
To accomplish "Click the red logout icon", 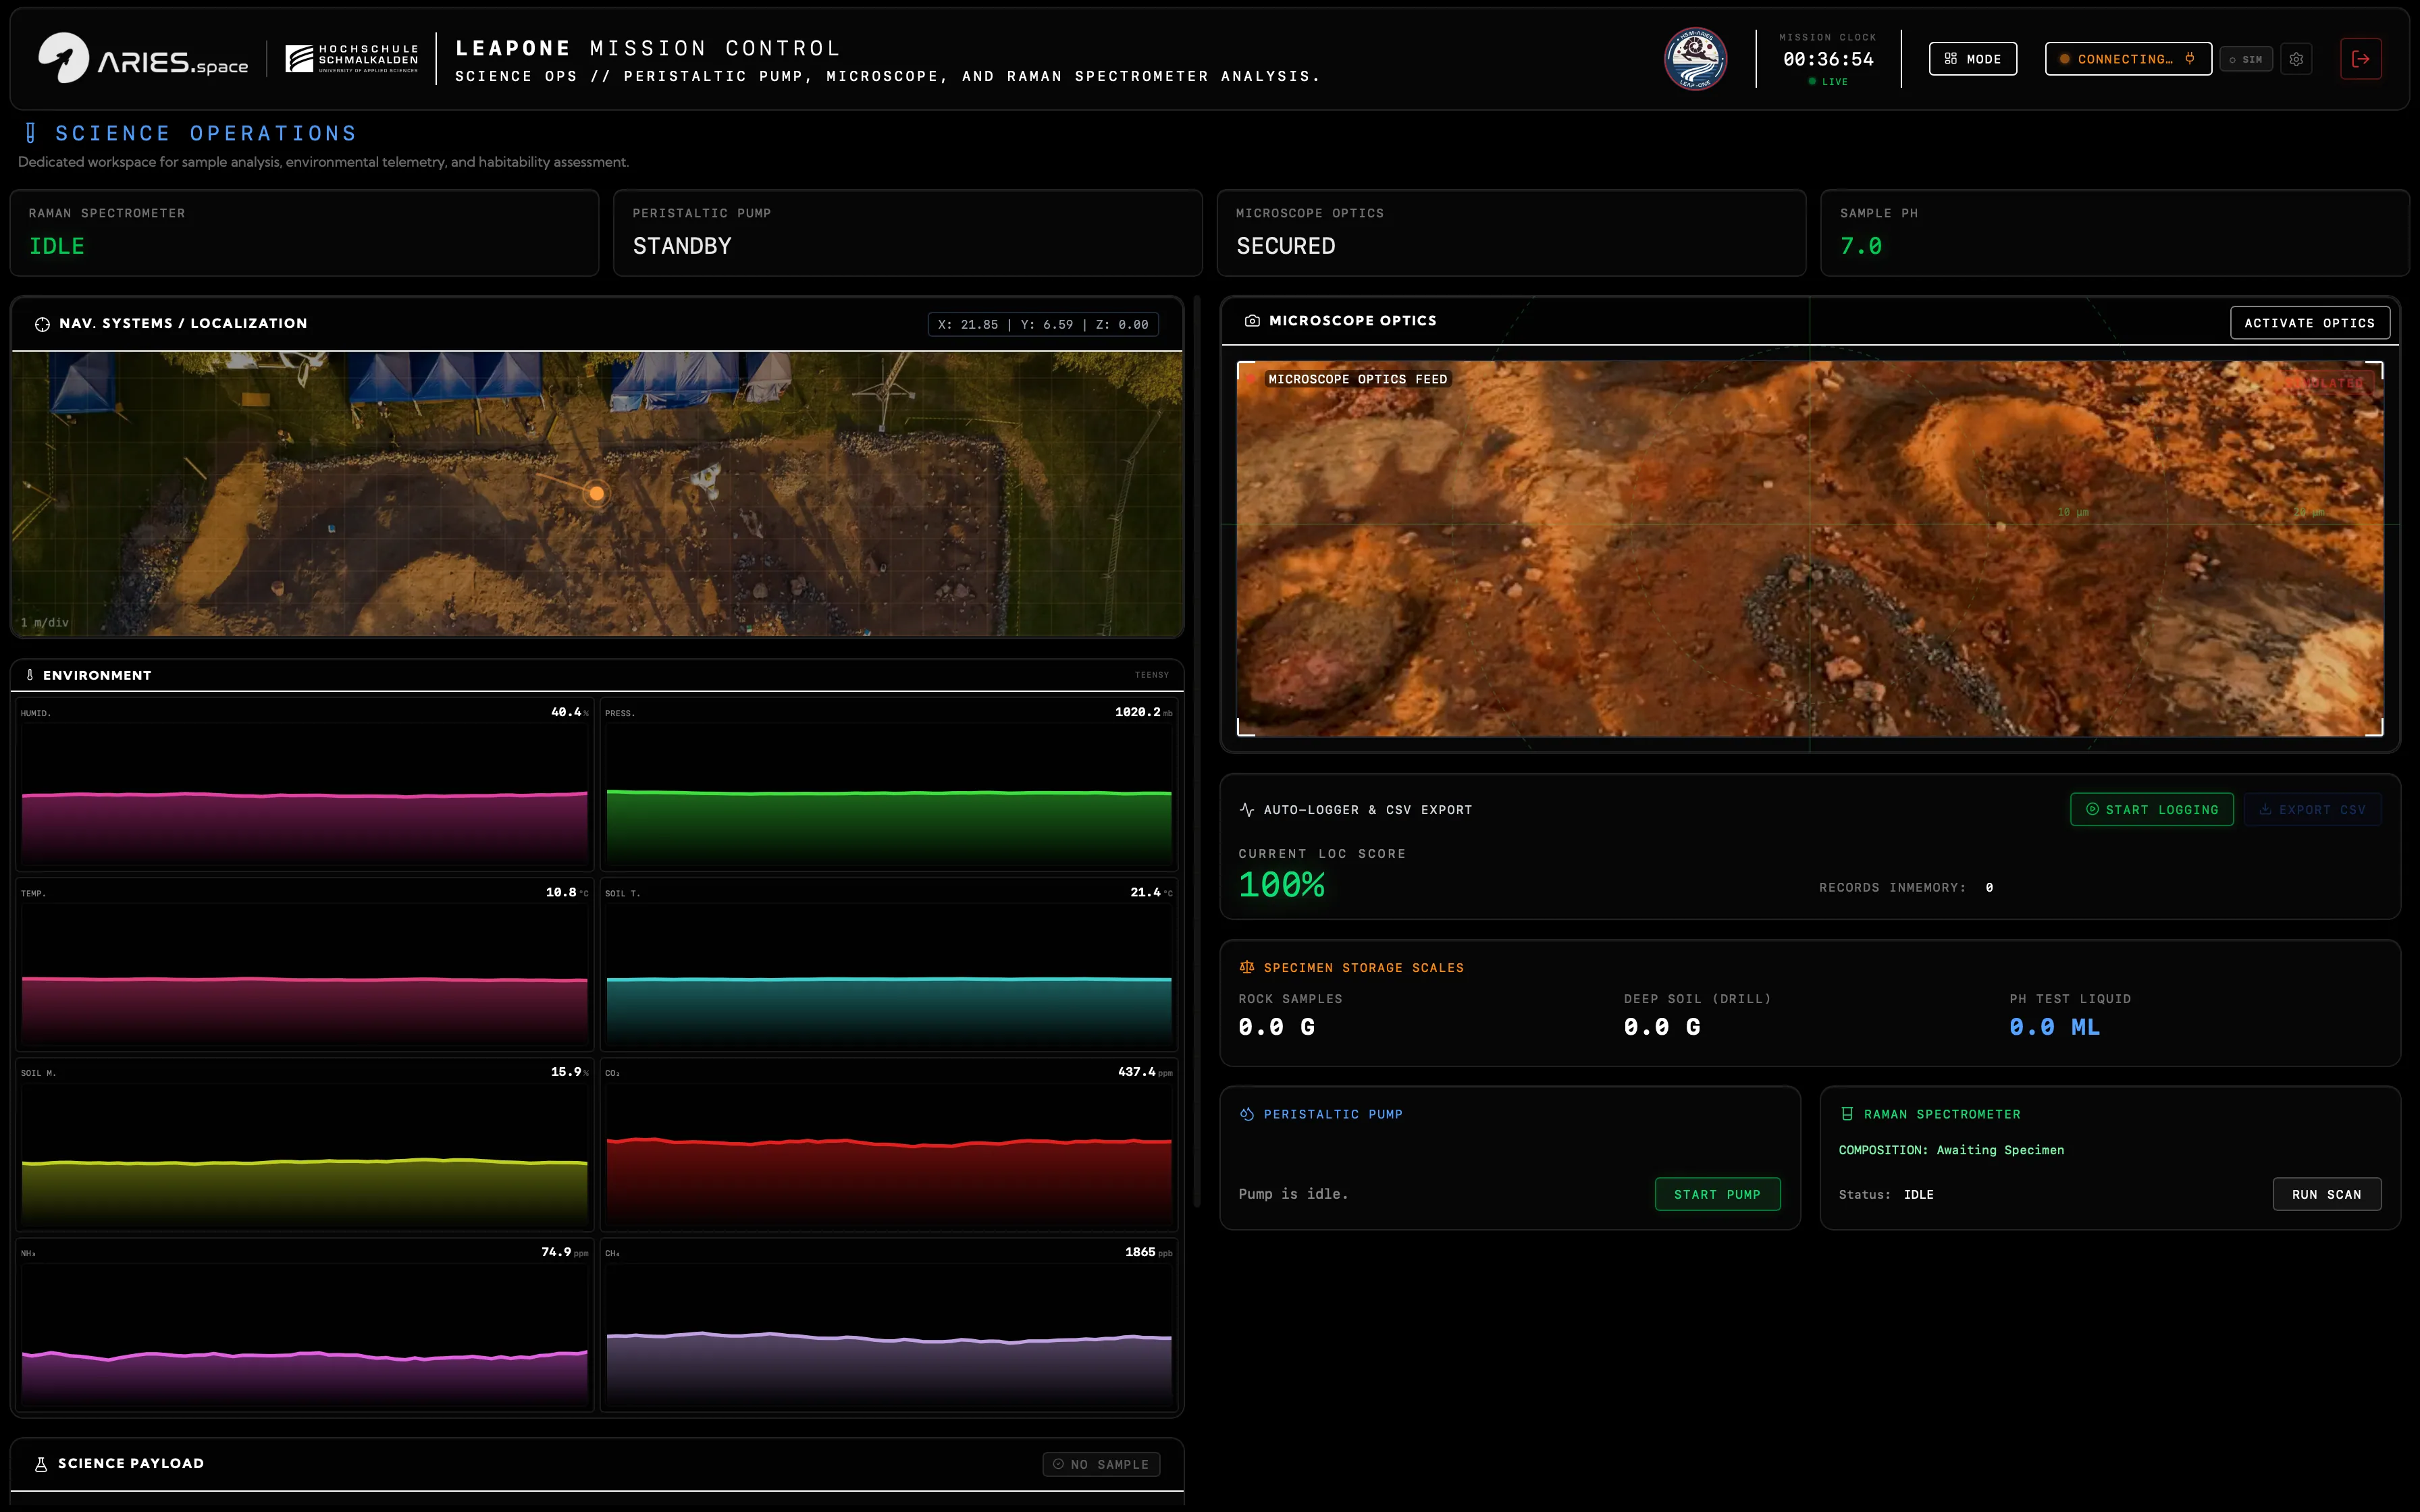I will click(2361, 59).
